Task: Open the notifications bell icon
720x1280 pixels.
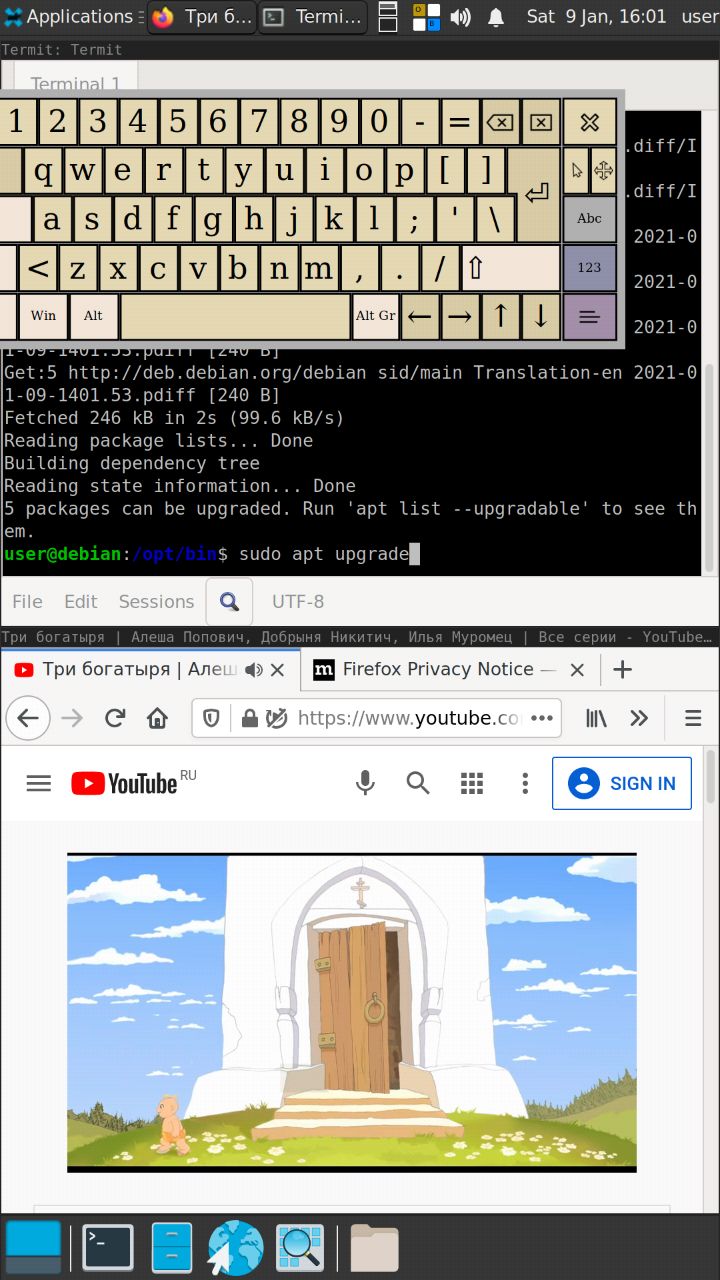Action: coord(496,17)
